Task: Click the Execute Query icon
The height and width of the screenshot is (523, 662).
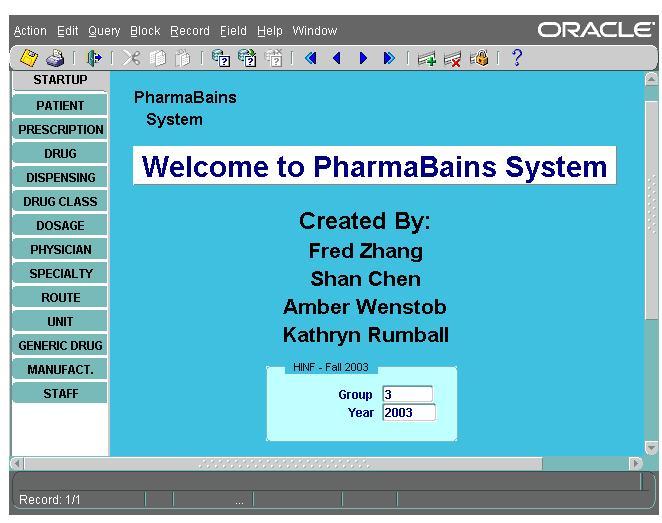Action: (247, 58)
